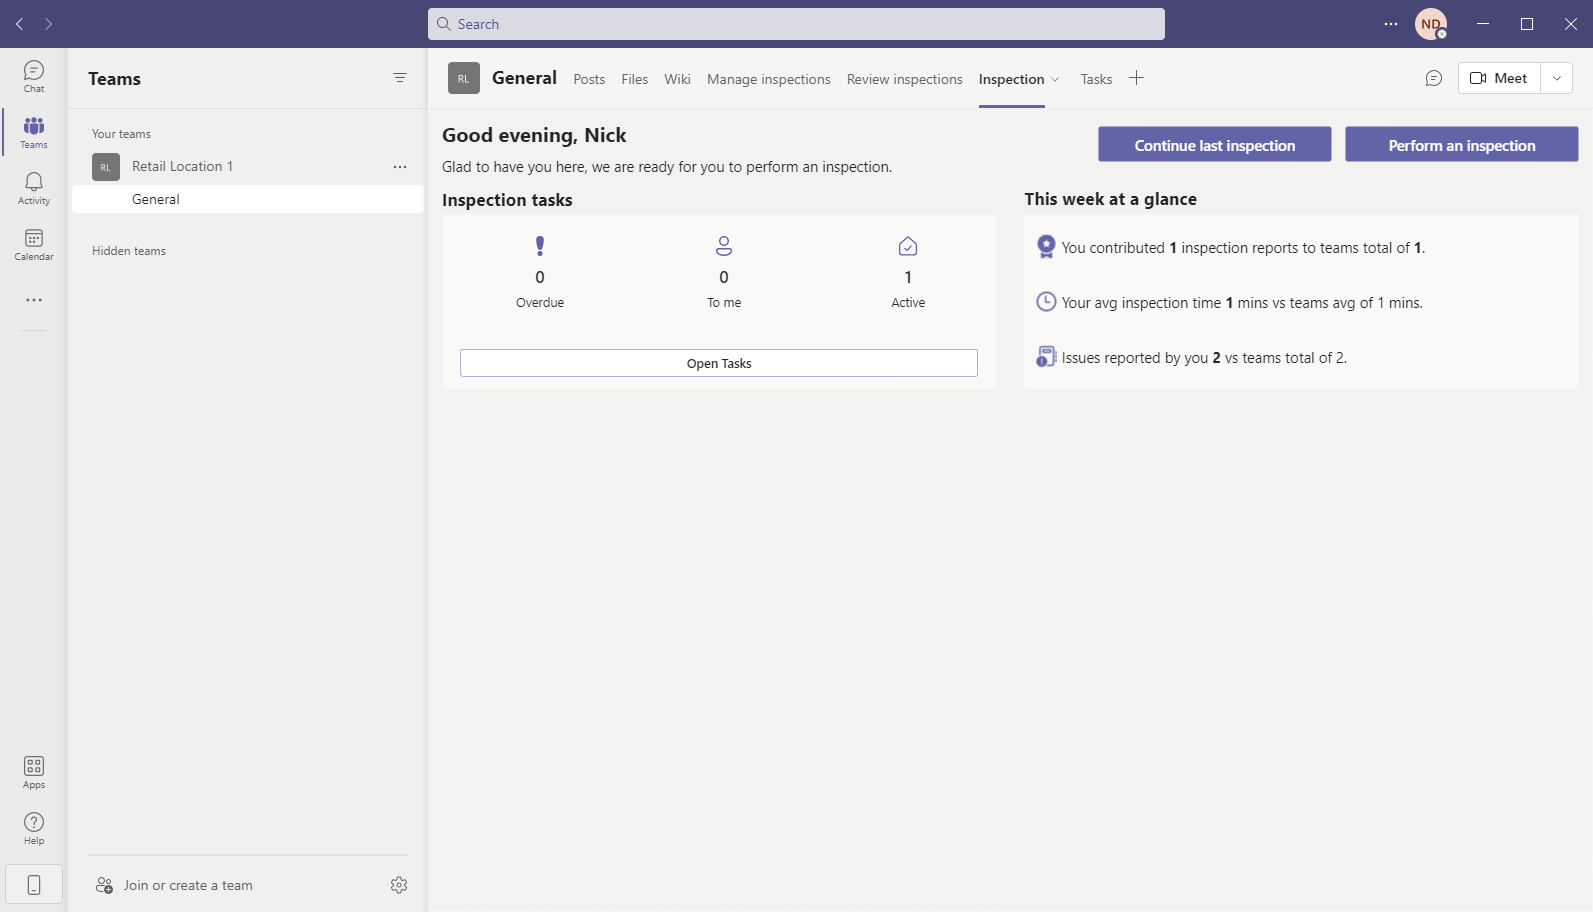This screenshot has width=1593, height=912.
Task: Click the Active task count 1
Action: click(x=908, y=277)
